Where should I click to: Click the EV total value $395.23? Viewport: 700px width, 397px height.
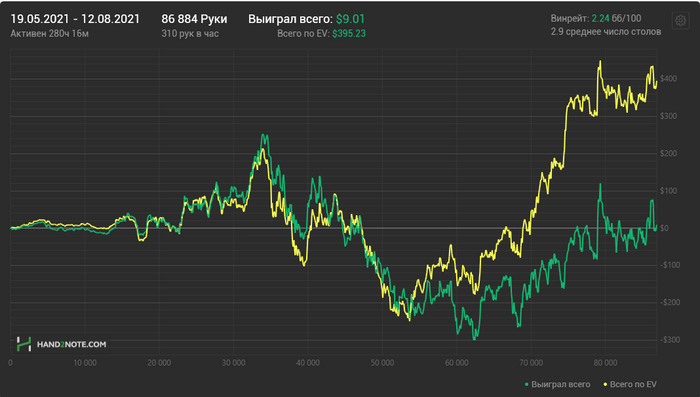click(349, 34)
